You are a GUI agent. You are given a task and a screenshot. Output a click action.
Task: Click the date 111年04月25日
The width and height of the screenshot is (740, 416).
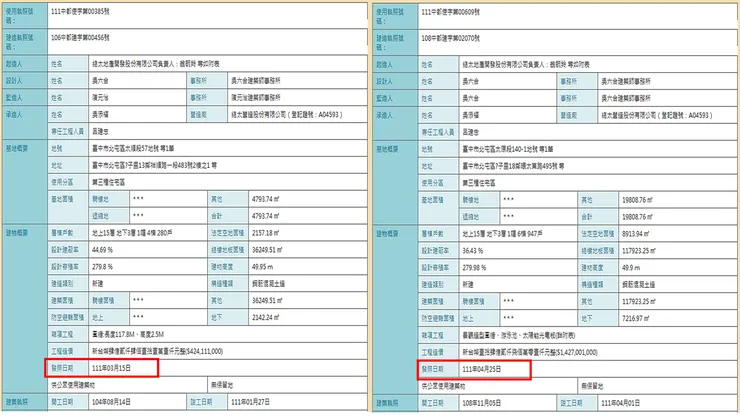coord(482,369)
